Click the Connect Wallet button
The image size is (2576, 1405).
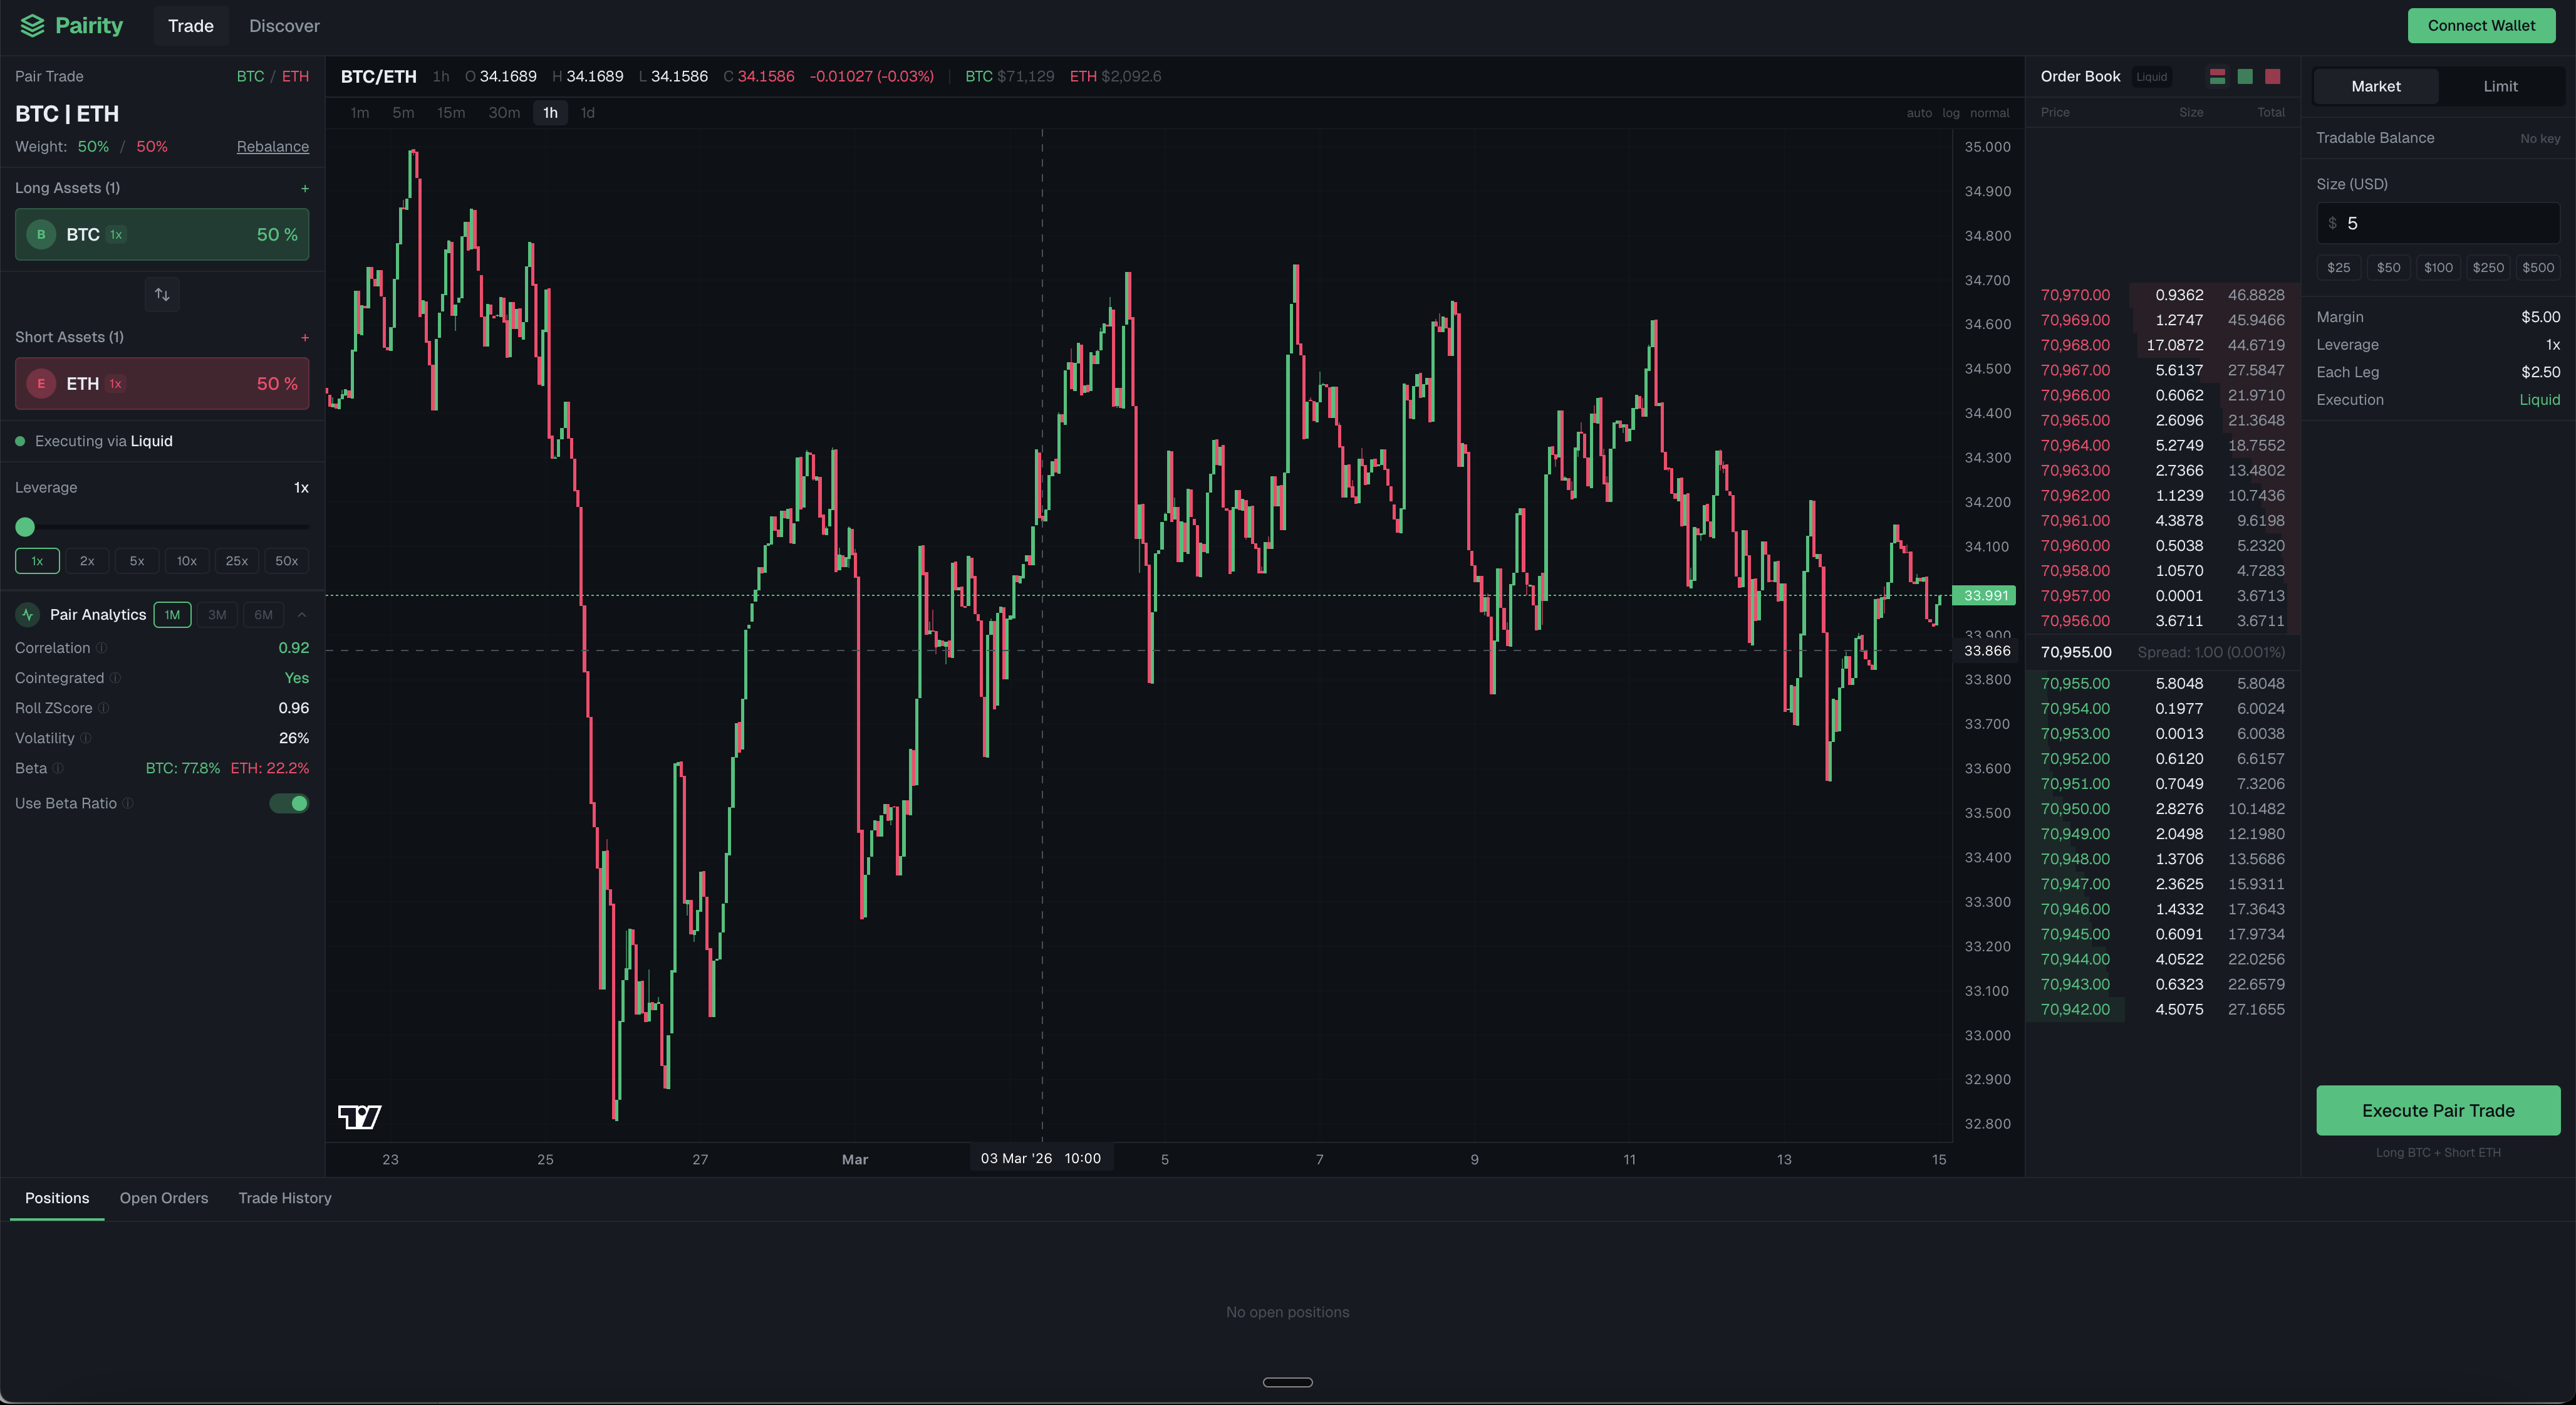pyautogui.click(x=2481, y=26)
